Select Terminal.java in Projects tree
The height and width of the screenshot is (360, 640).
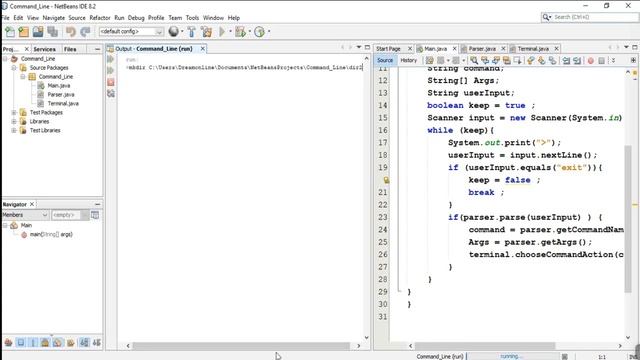(63, 104)
